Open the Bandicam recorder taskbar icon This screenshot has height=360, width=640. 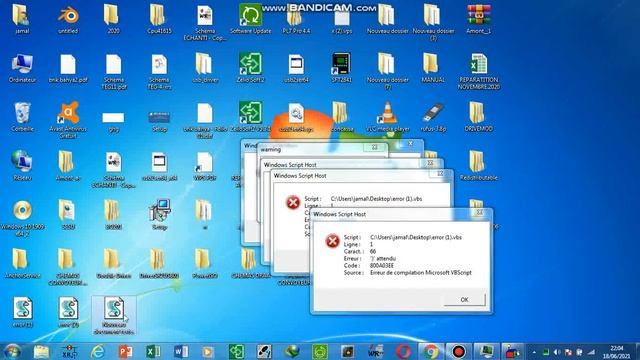[458, 351]
